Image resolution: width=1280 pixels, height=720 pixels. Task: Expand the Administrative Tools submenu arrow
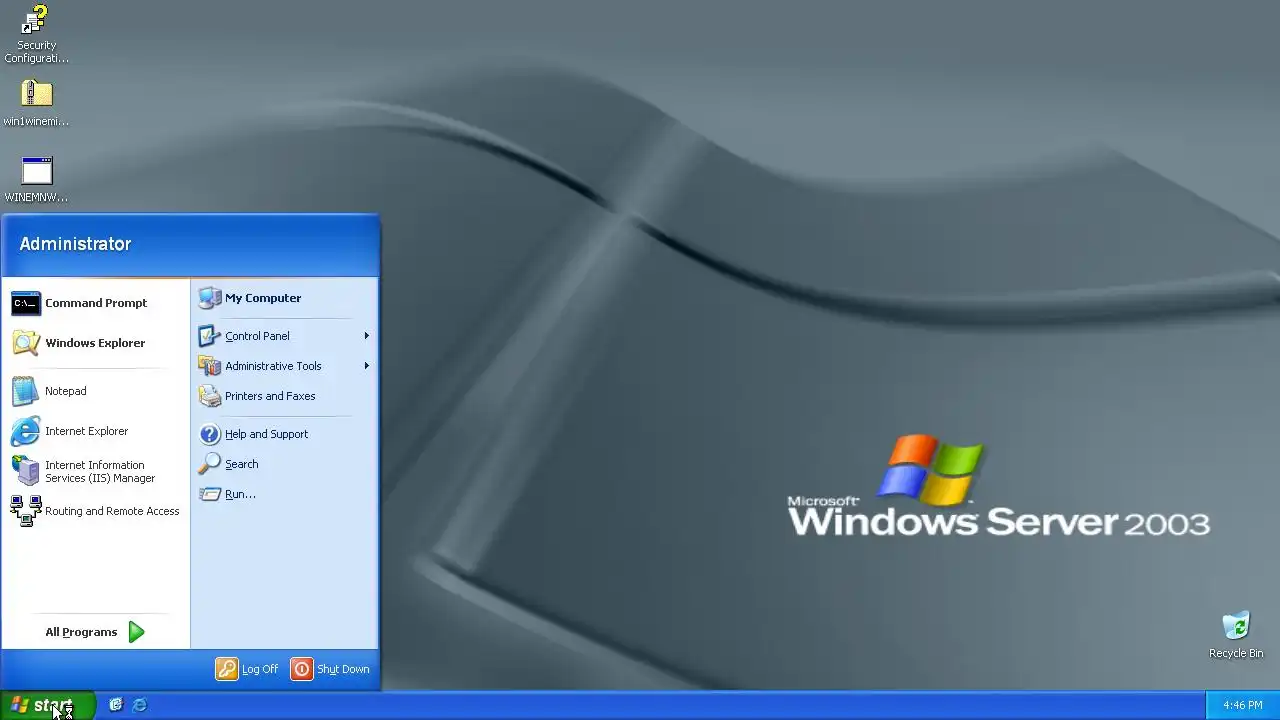(367, 366)
